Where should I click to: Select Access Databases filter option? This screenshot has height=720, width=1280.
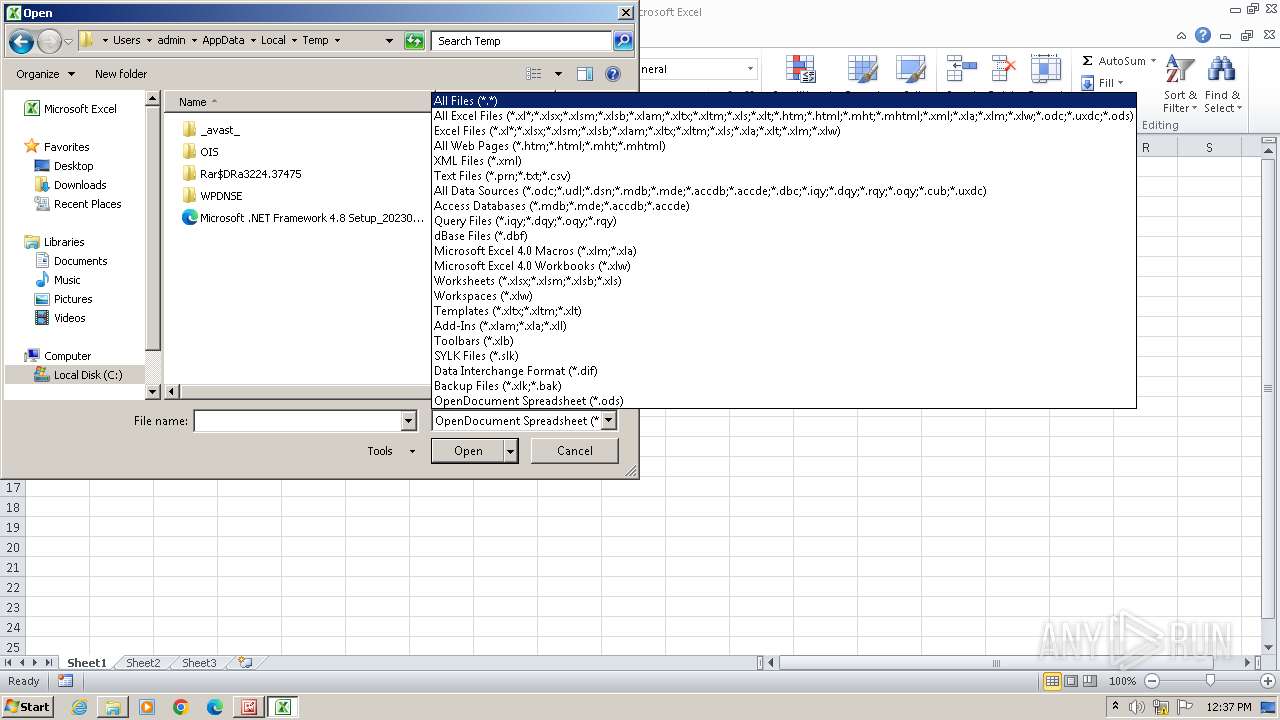784,206
